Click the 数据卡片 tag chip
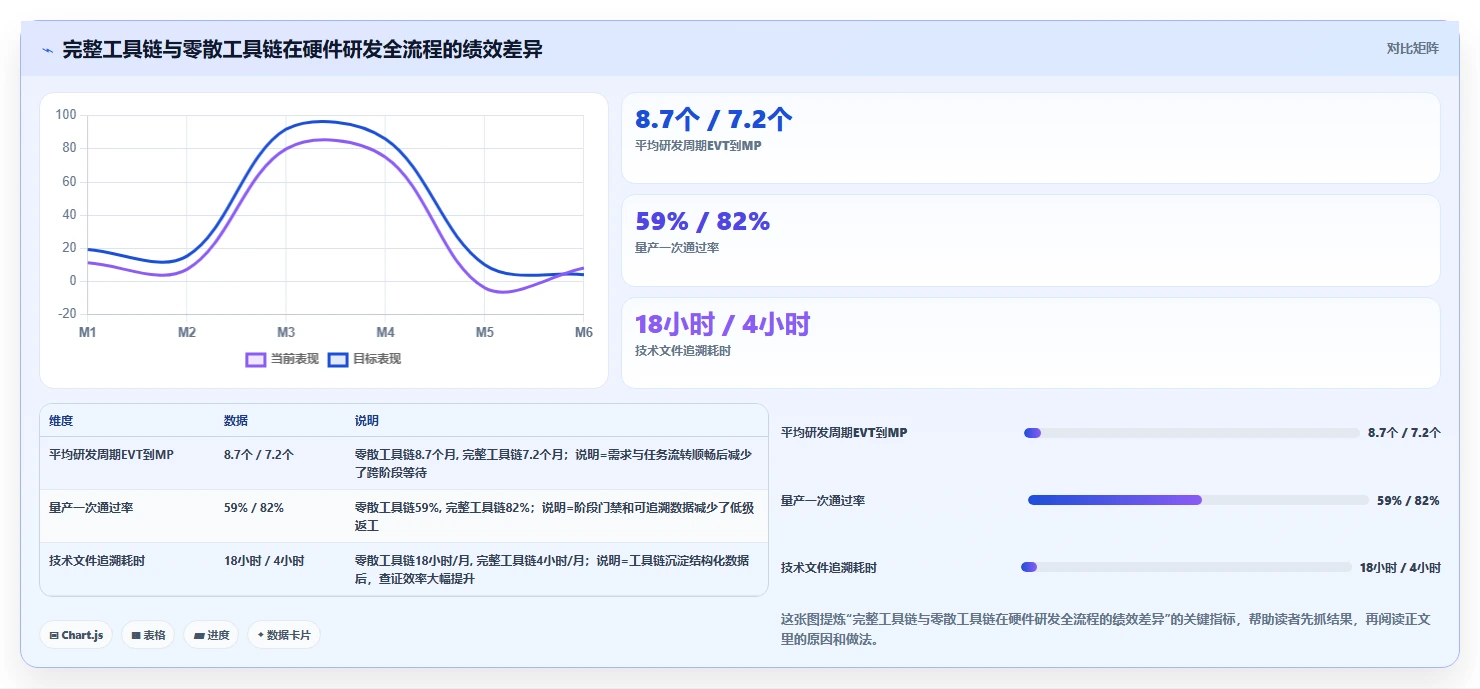This screenshot has width=1480, height=689. [284, 635]
